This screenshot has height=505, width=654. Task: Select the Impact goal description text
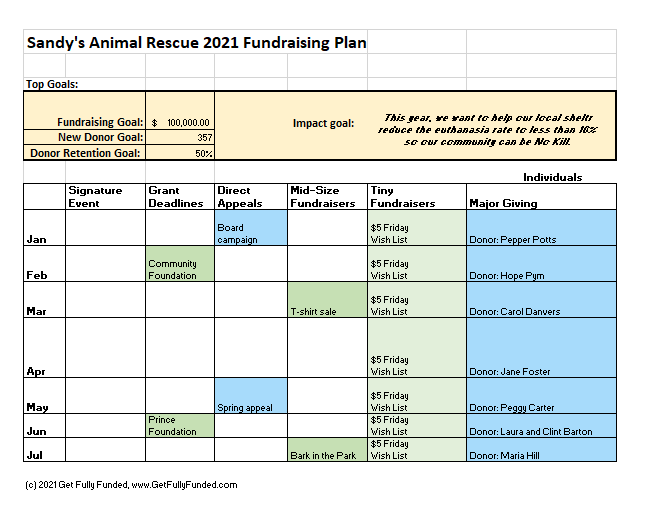click(487, 130)
